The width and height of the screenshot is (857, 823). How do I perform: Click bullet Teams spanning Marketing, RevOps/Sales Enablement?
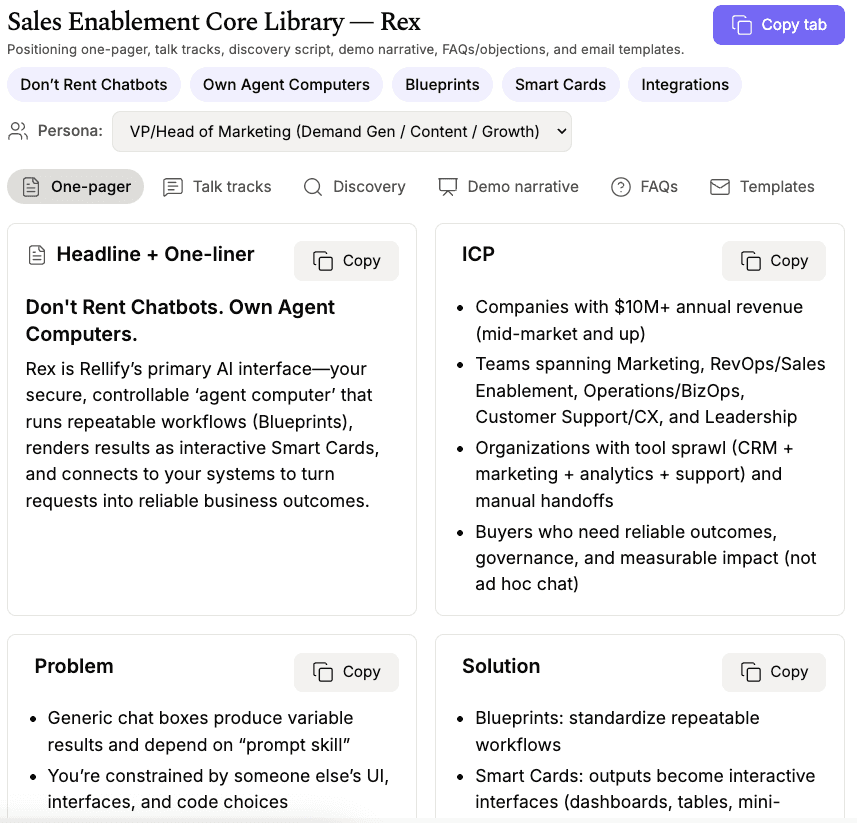click(x=650, y=390)
